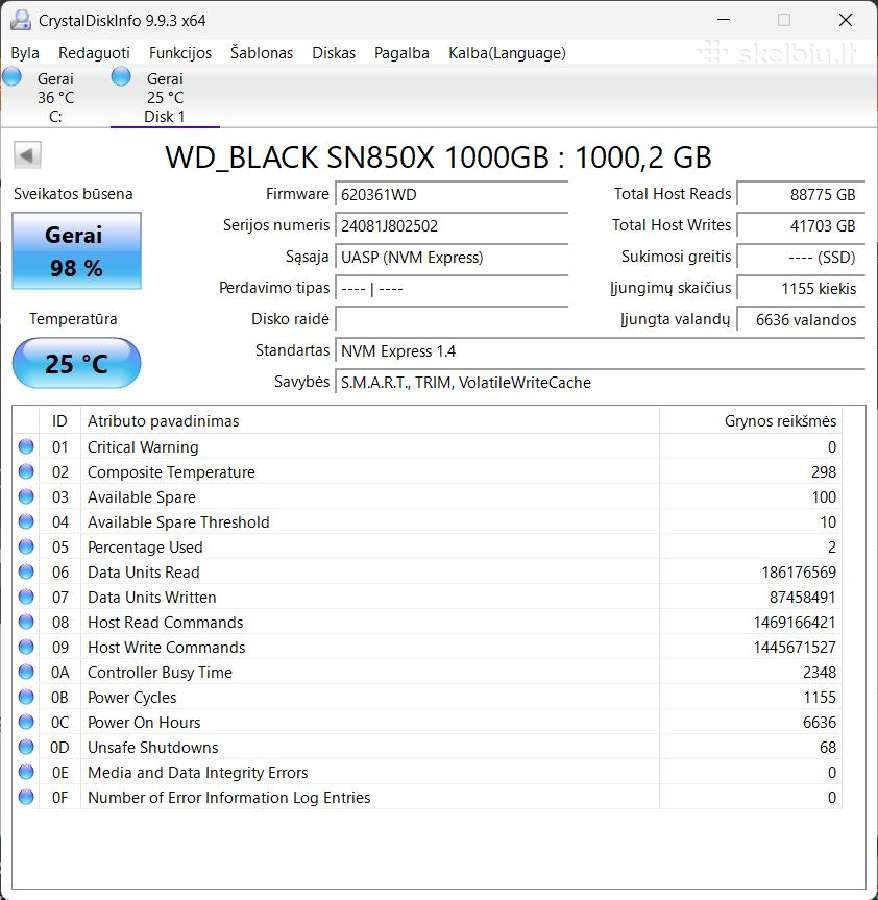Click the CrystalDiskInfo app icon in title bar
This screenshot has height=900, width=878.
tap(20, 20)
